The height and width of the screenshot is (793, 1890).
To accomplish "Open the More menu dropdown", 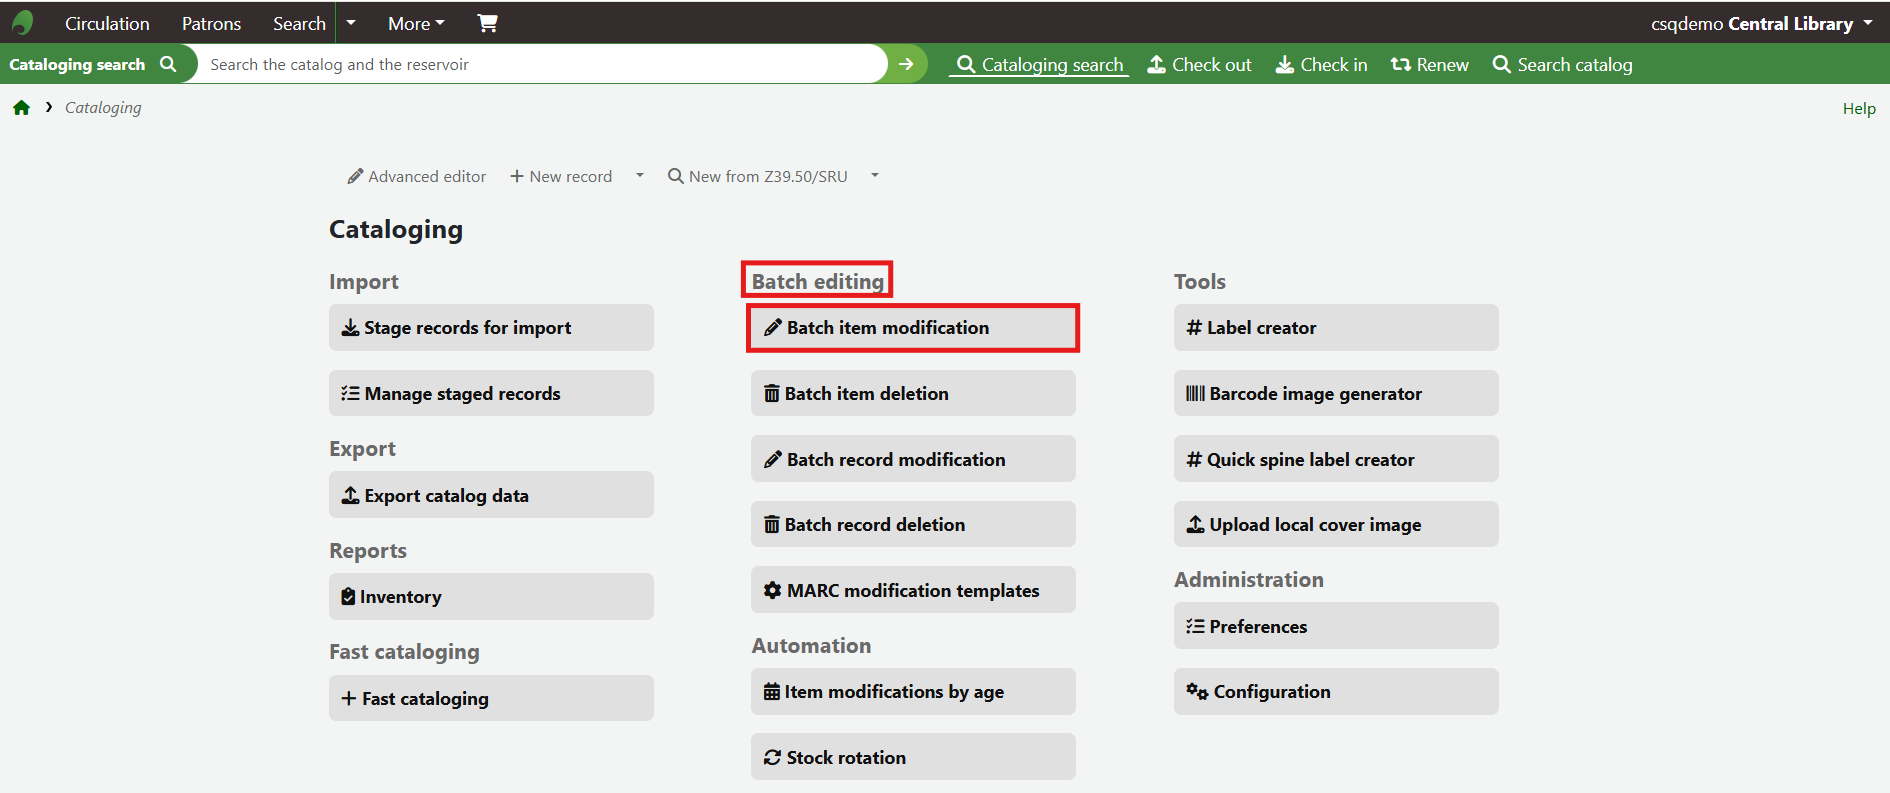I will tap(416, 23).
